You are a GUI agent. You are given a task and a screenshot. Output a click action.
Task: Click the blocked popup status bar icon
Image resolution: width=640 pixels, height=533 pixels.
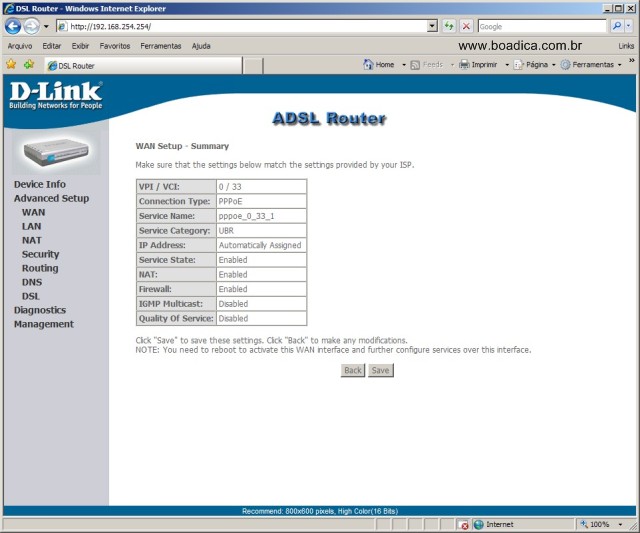(463, 525)
